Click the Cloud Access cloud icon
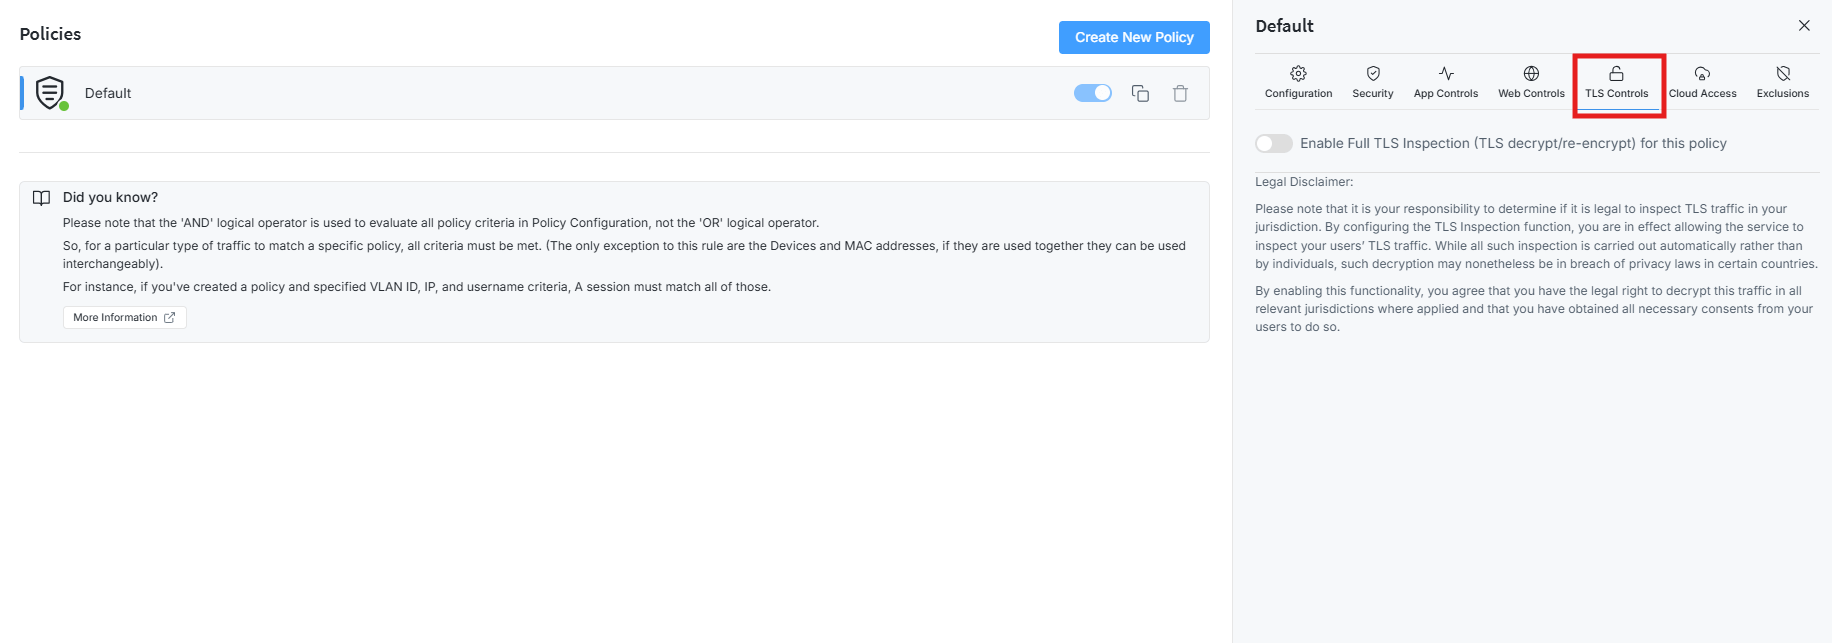This screenshot has width=1832, height=643. pos(1702,73)
